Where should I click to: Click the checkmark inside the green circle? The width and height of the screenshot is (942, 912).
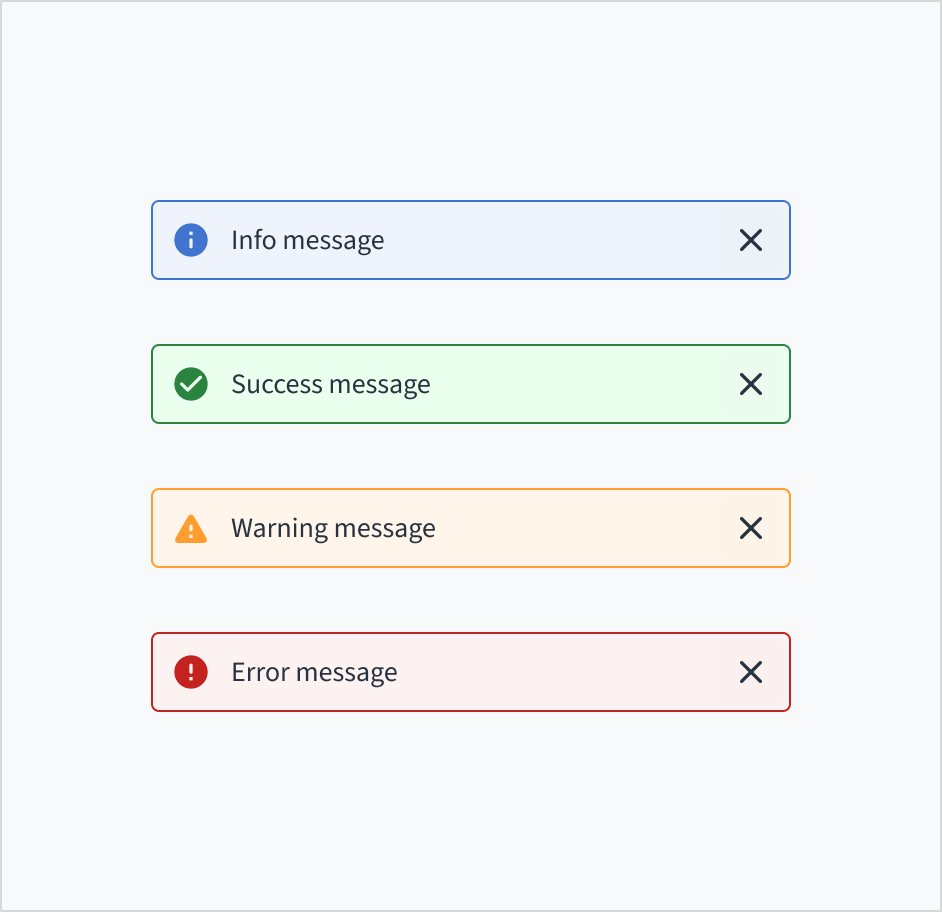point(191,384)
